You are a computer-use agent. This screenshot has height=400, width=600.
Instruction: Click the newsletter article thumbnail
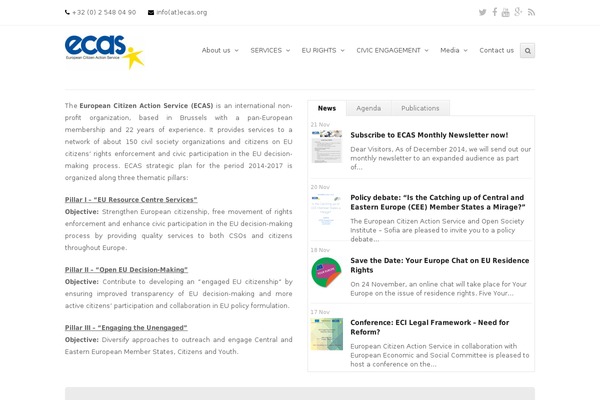pyautogui.click(x=327, y=147)
